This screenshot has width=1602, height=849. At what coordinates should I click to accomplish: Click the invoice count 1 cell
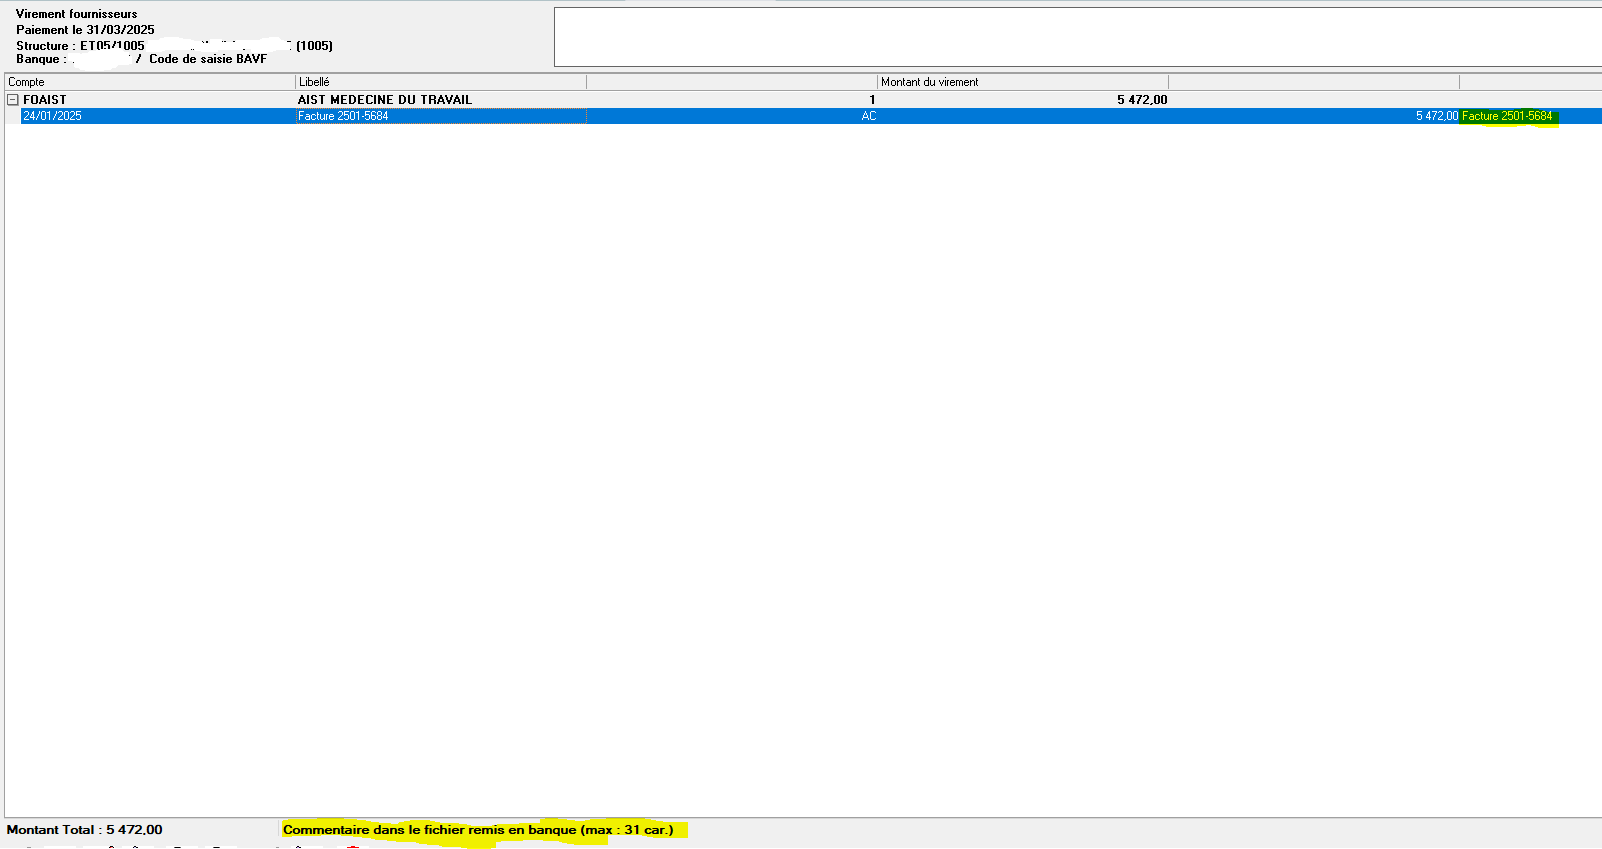pyautogui.click(x=872, y=100)
